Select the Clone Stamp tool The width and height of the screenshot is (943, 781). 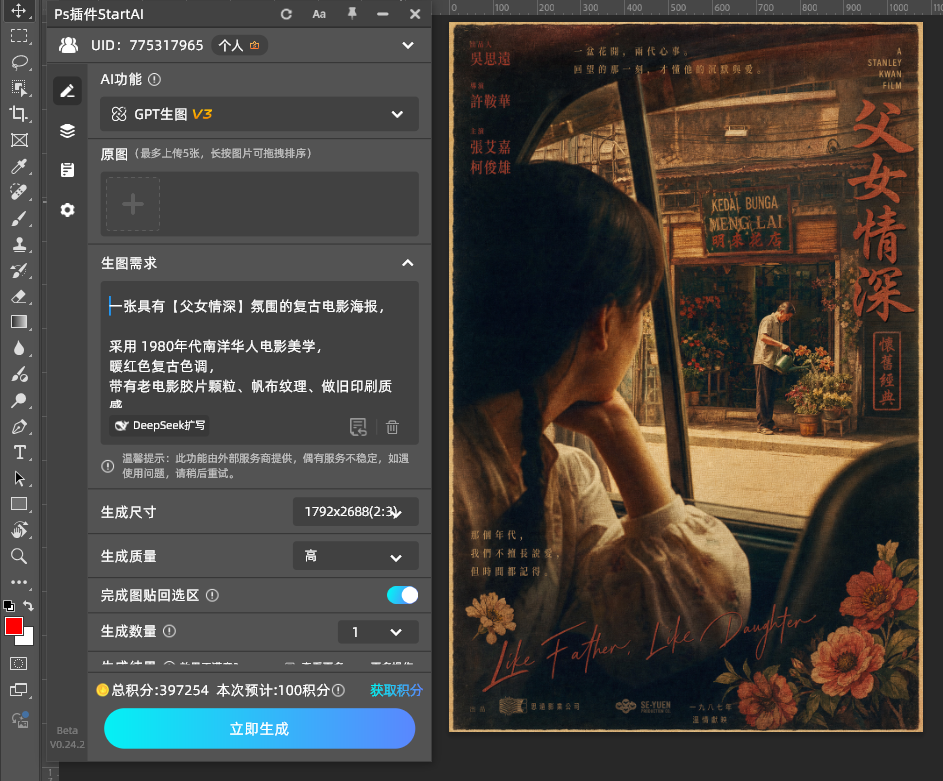19,244
